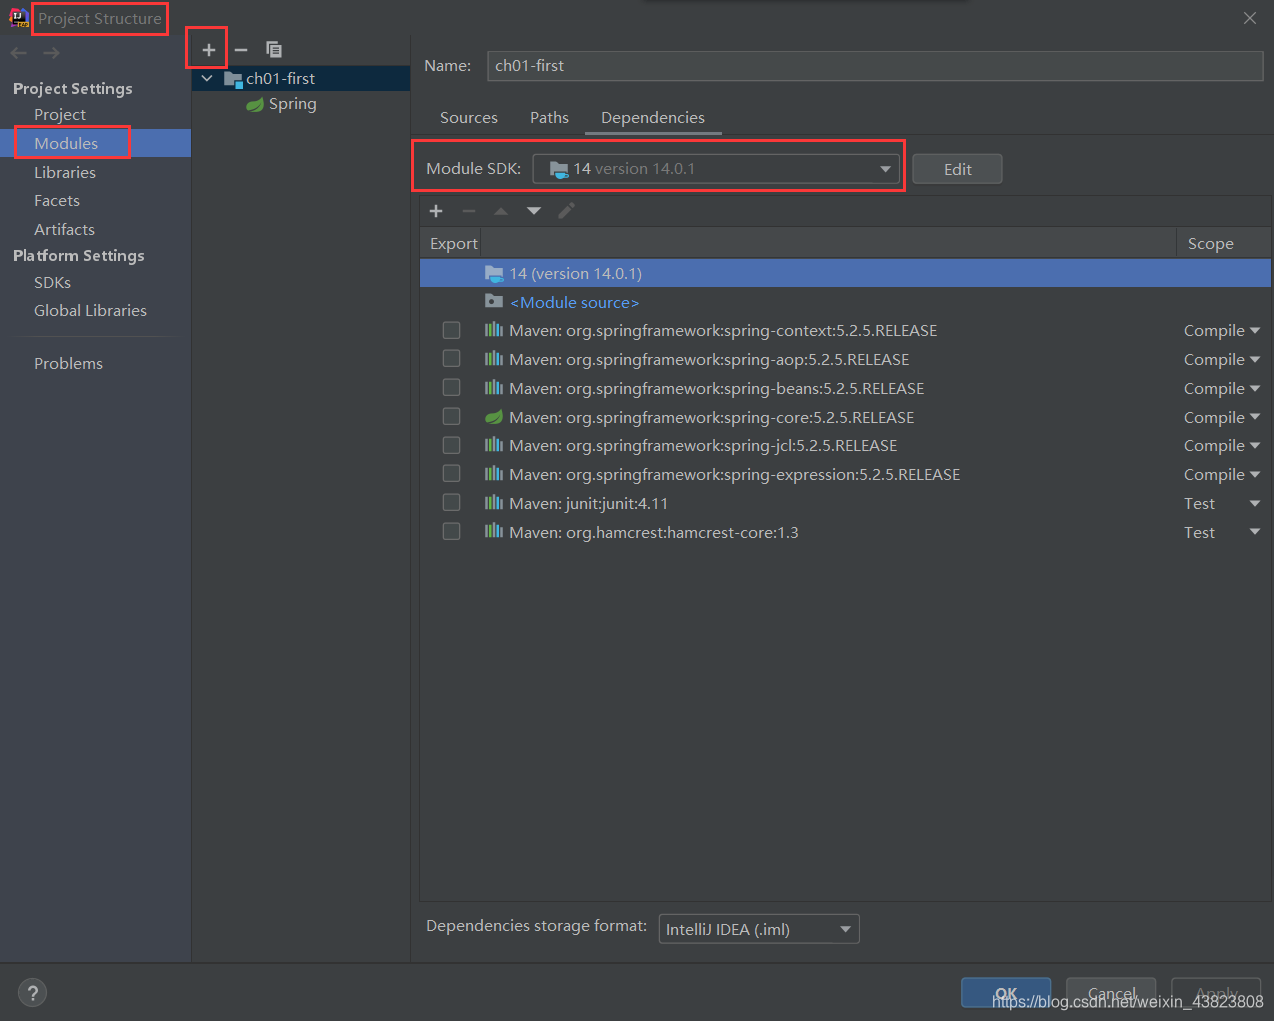1274x1021 pixels.
Task: Remove dependency with minus icon
Action: (x=468, y=211)
